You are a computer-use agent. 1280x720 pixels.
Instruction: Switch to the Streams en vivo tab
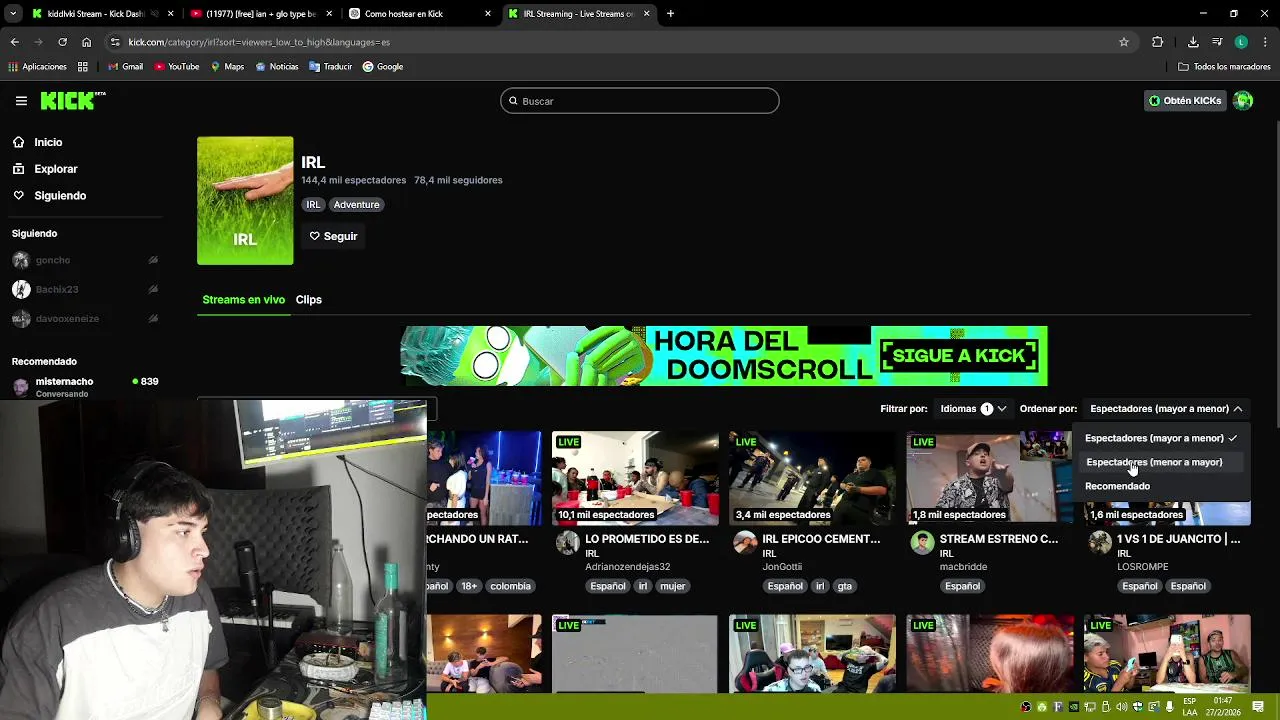tap(243, 300)
